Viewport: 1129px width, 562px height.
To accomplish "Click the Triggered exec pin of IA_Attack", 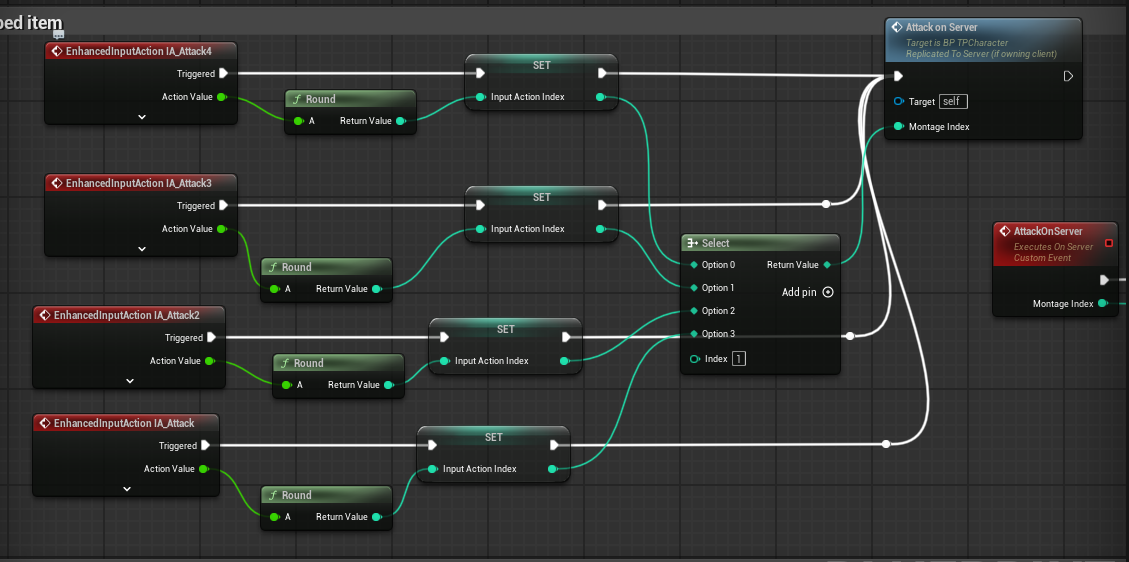I will (206, 445).
